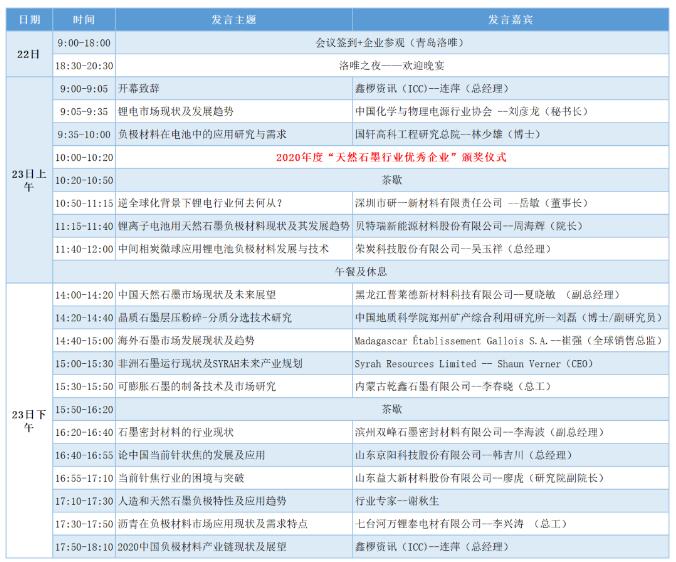The height and width of the screenshot is (562, 676).
Task: Click 贝特瑞新能源材料 speaker cell
Action: click(510, 226)
